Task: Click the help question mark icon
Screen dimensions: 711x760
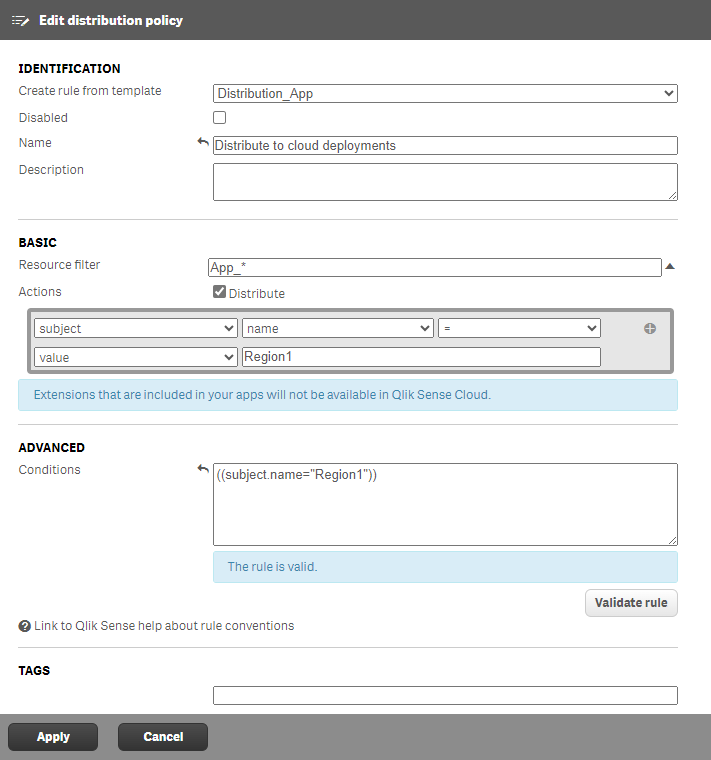Action: [25, 626]
